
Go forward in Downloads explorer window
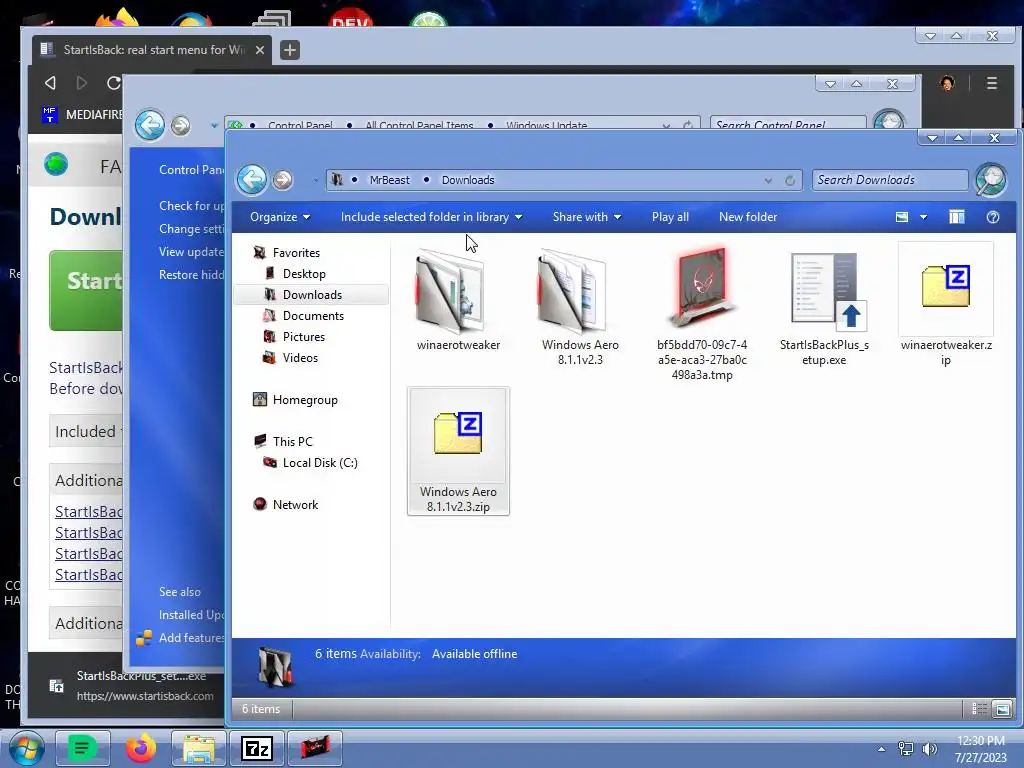pyautogui.click(x=282, y=180)
